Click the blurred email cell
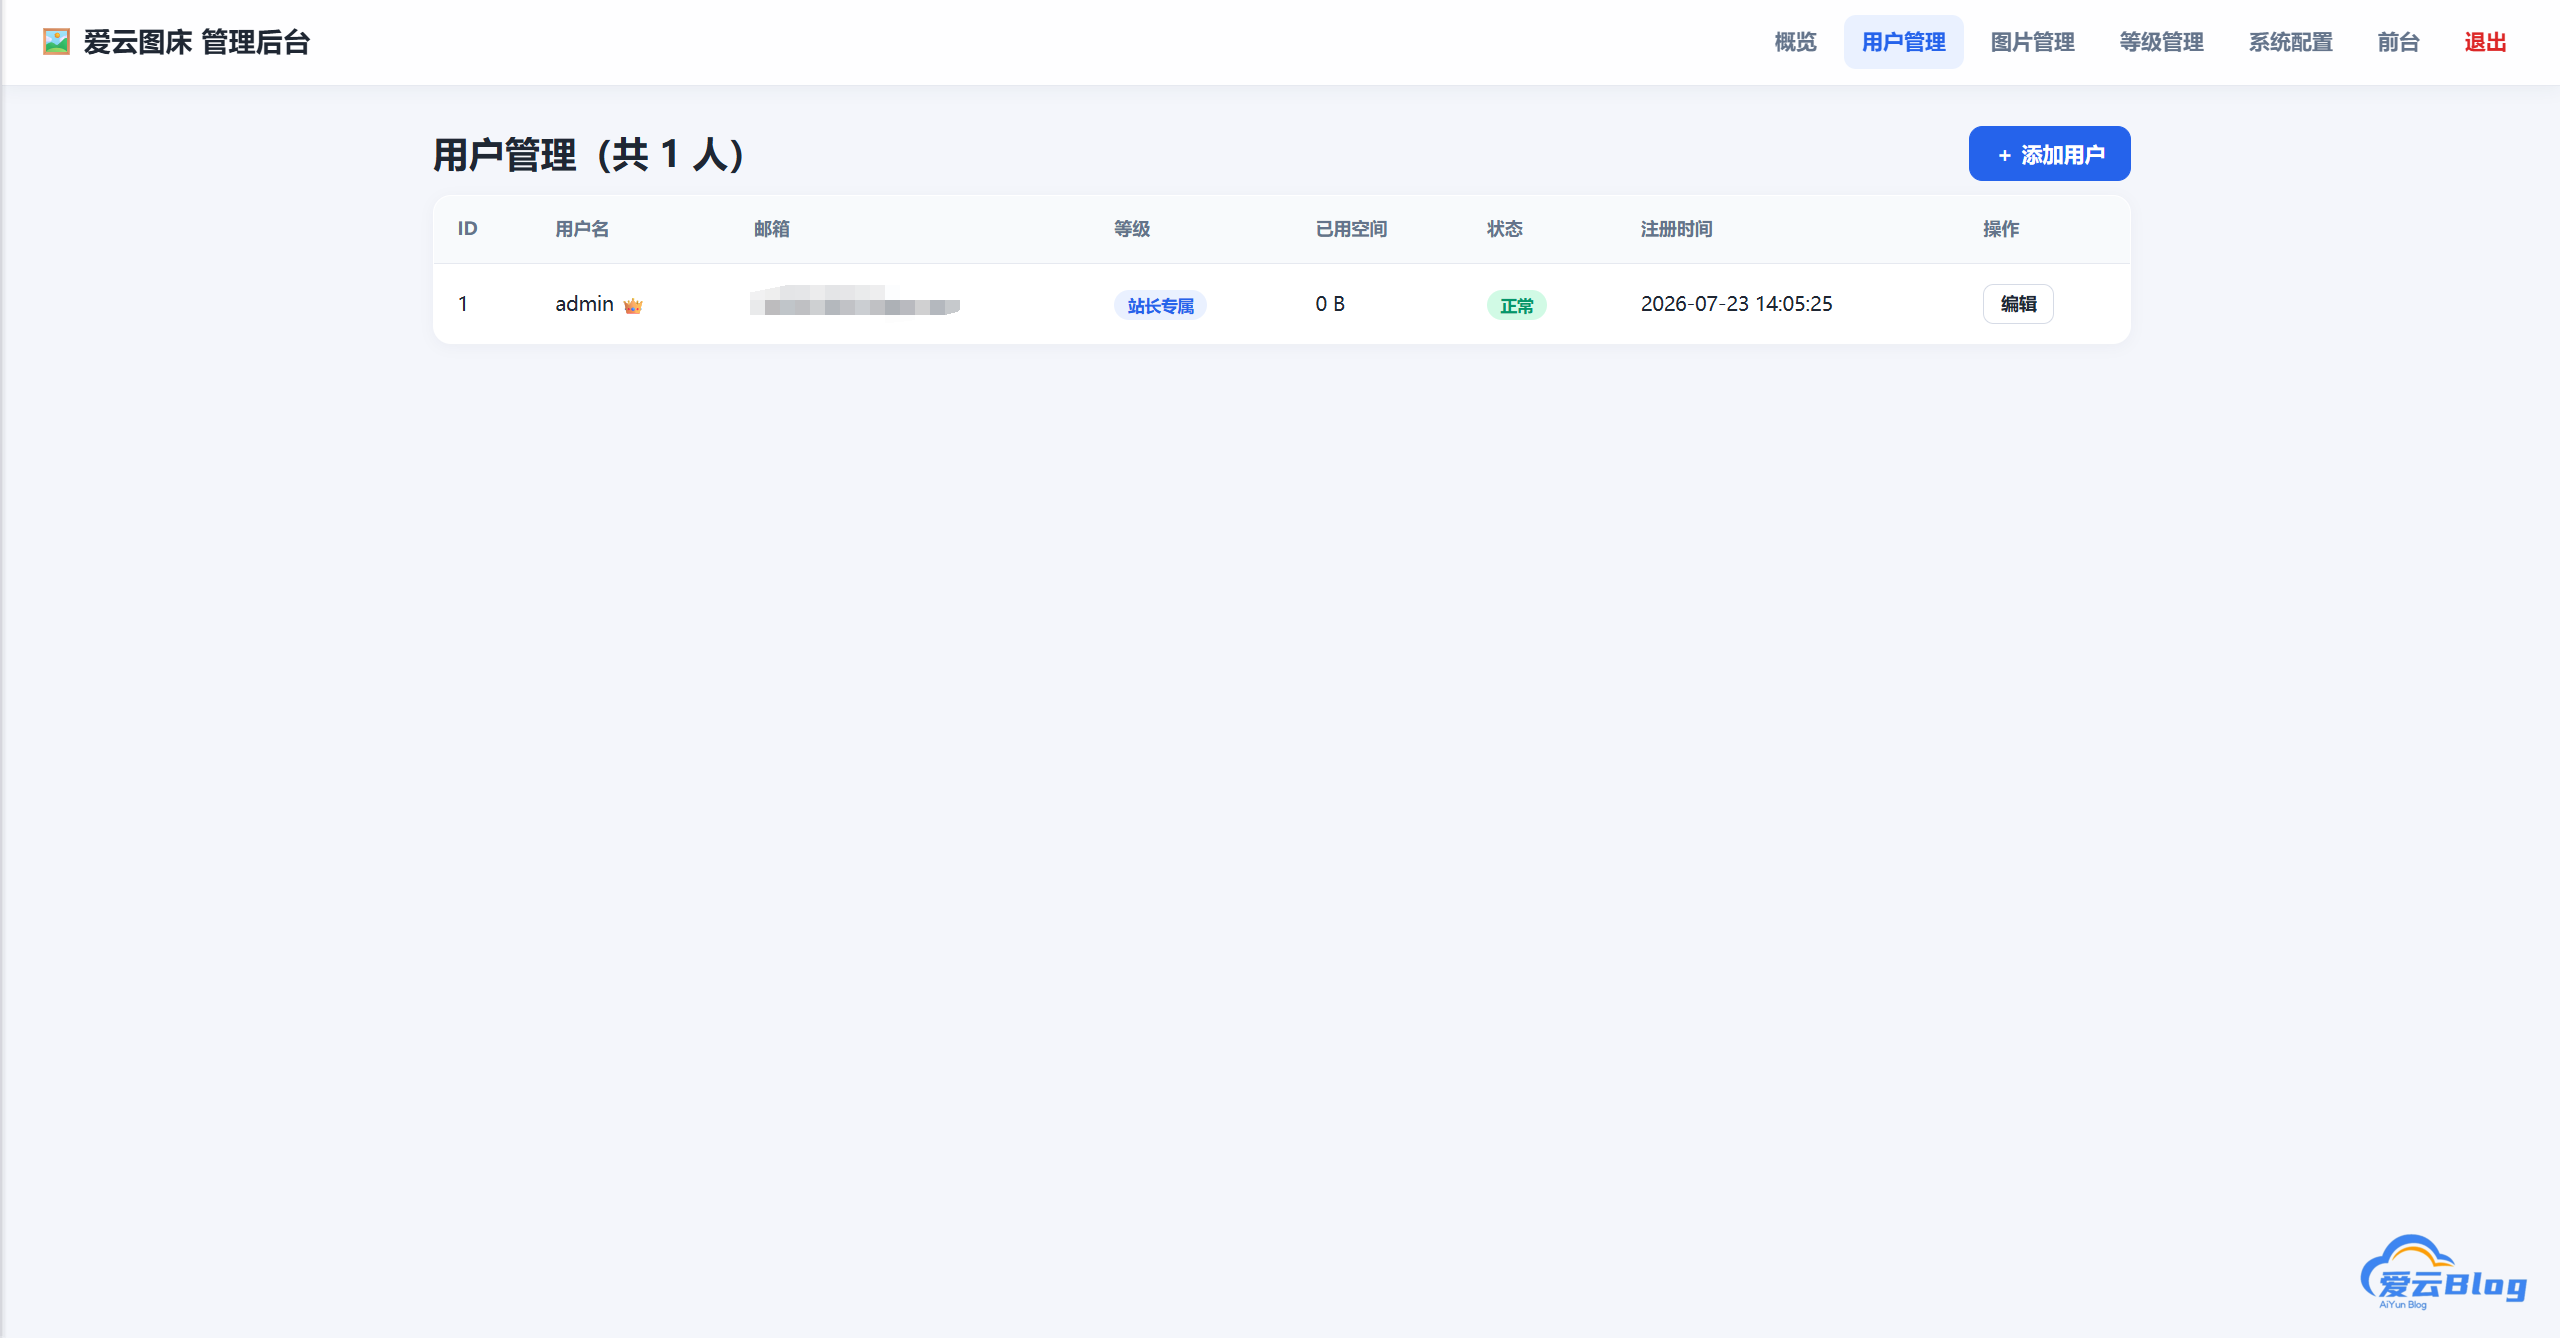The width and height of the screenshot is (2560, 1338). 855,301
